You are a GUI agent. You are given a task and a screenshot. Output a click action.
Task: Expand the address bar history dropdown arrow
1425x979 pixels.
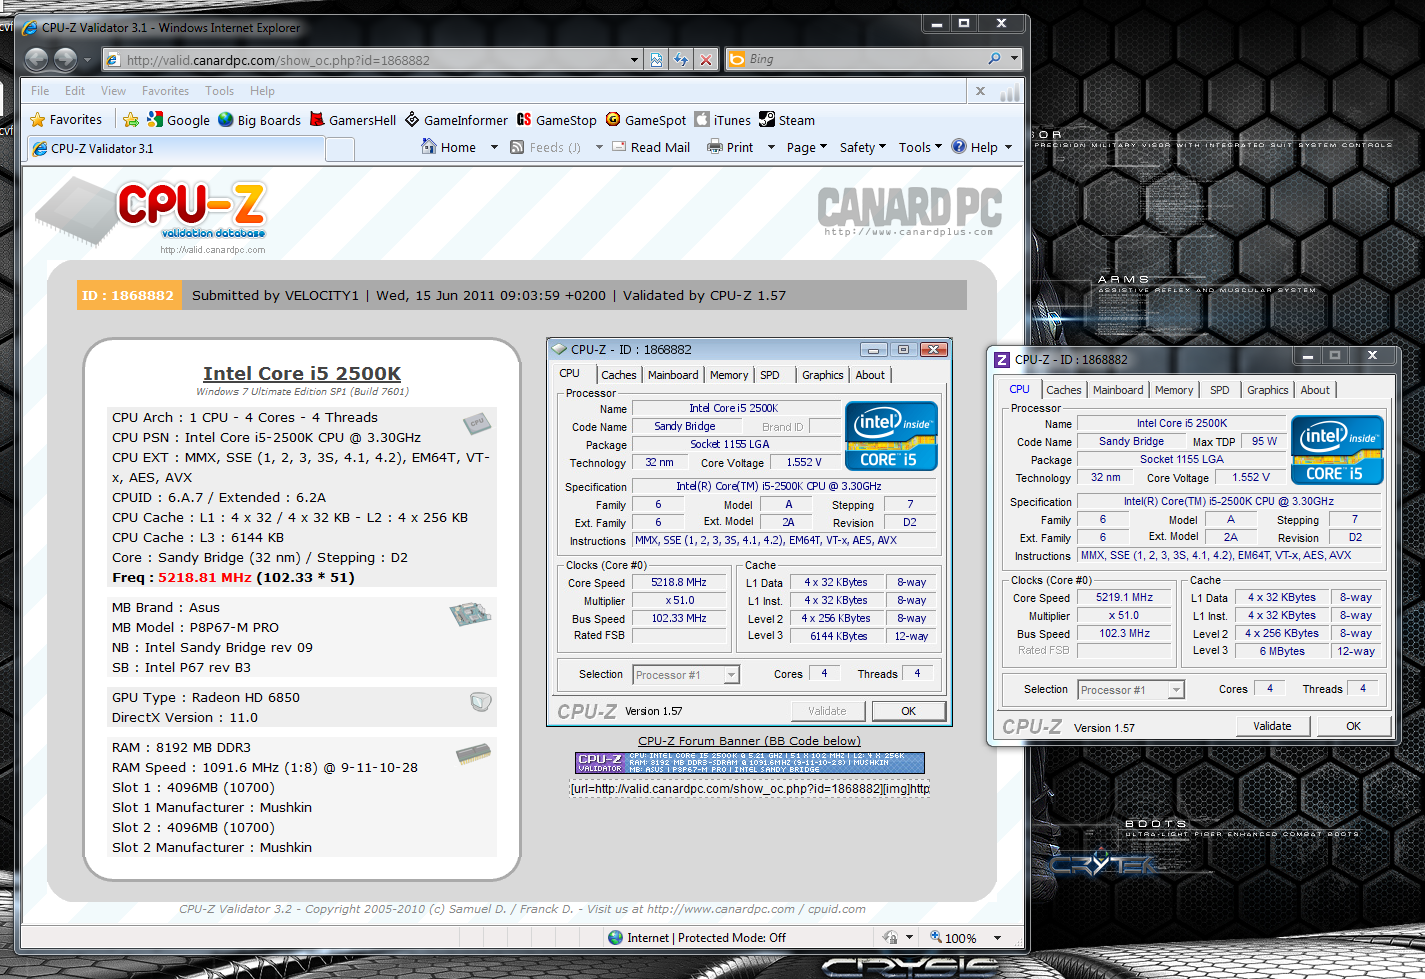point(634,60)
